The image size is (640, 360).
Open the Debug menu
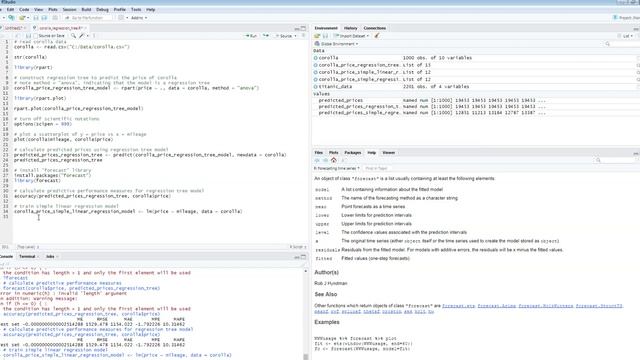(x=102, y=9)
